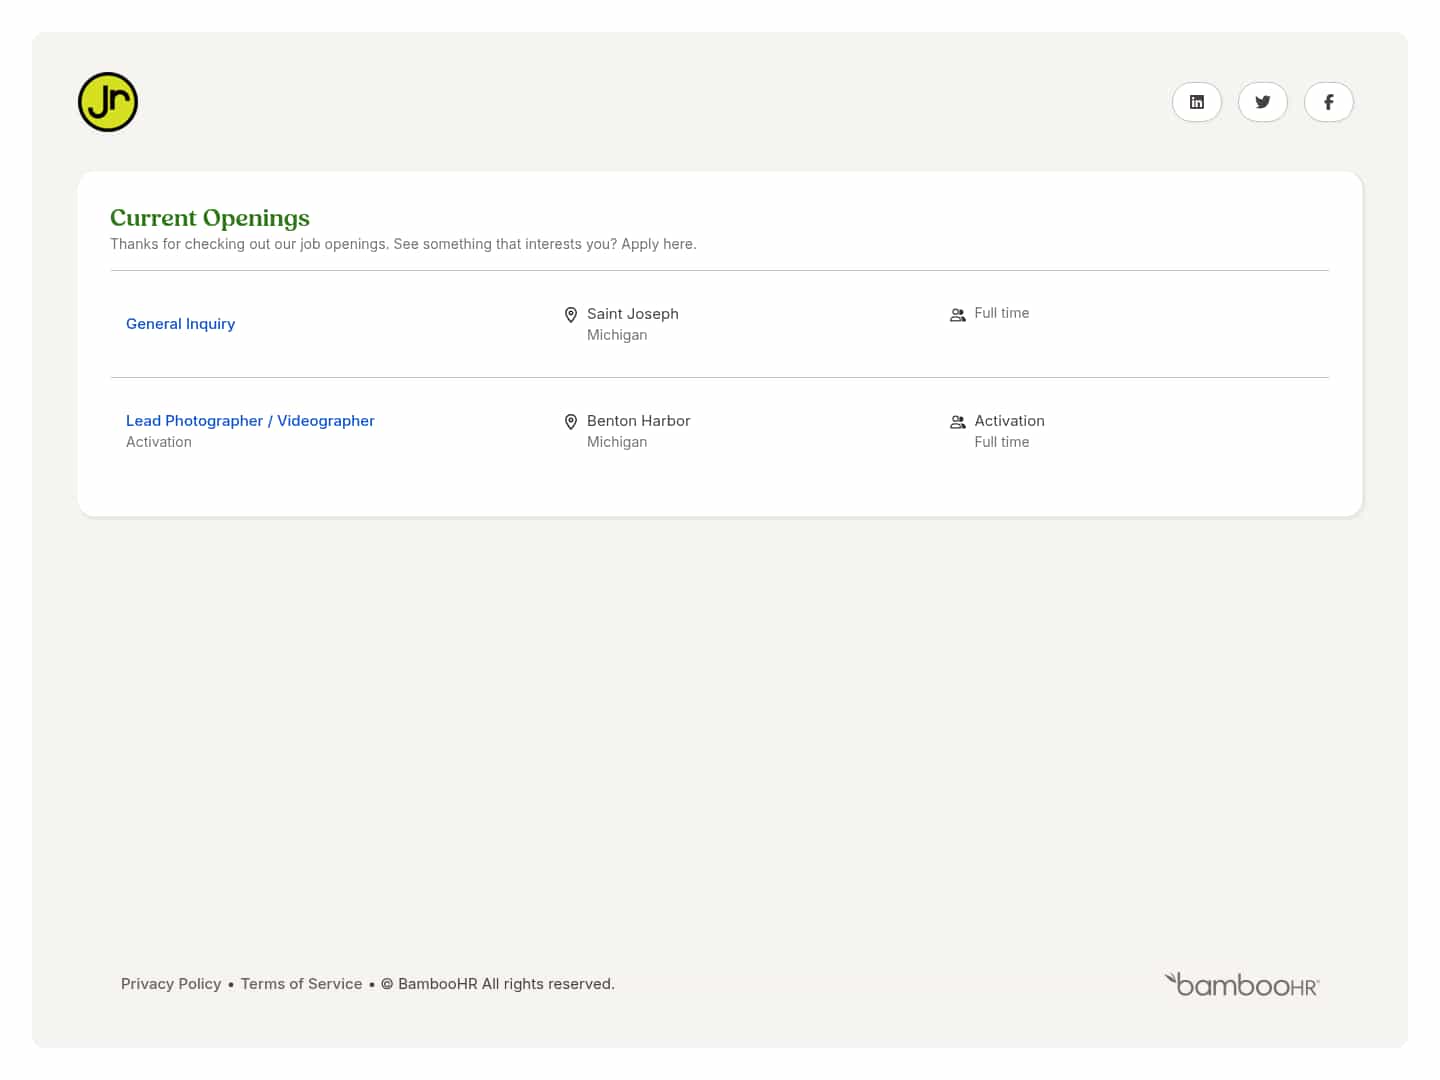Visit the Facebook page icon
Viewport: 1440px width, 1080px height.
click(x=1328, y=102)
